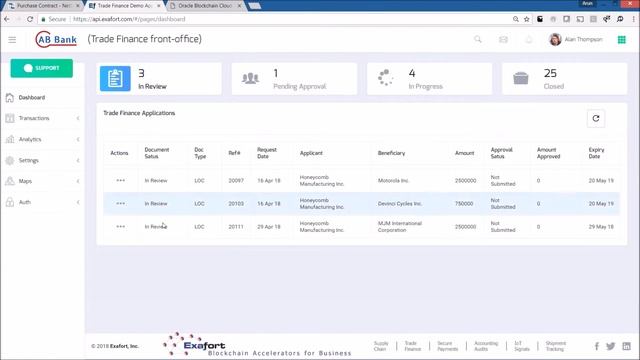Click the Beneficiary column header
Screen dimensions: 640x360
[x=391, y=153]
